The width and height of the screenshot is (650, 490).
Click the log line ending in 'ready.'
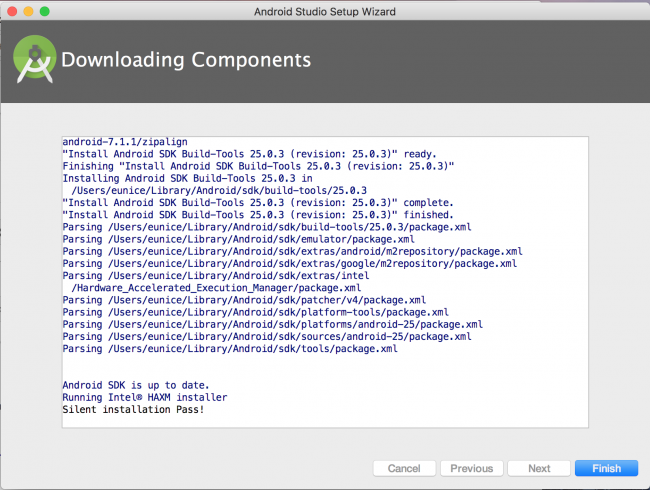[x=250, y=154]
